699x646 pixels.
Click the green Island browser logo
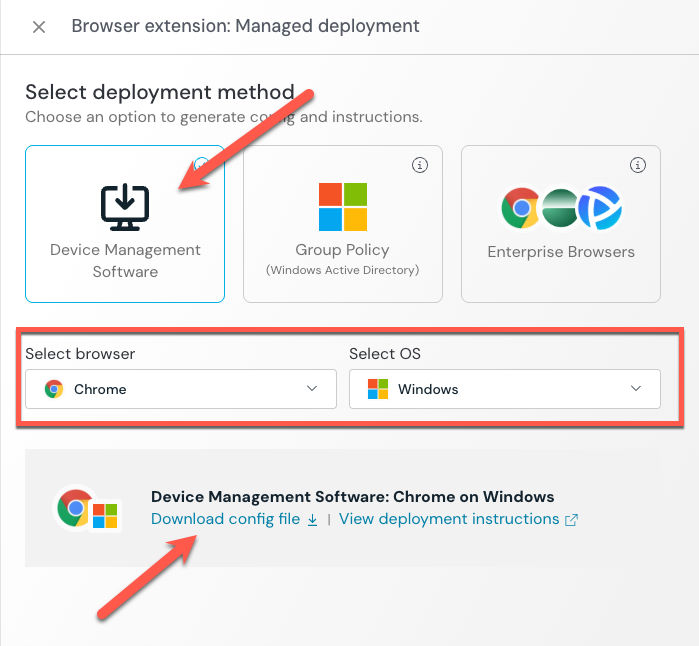[x=560, y=208]
